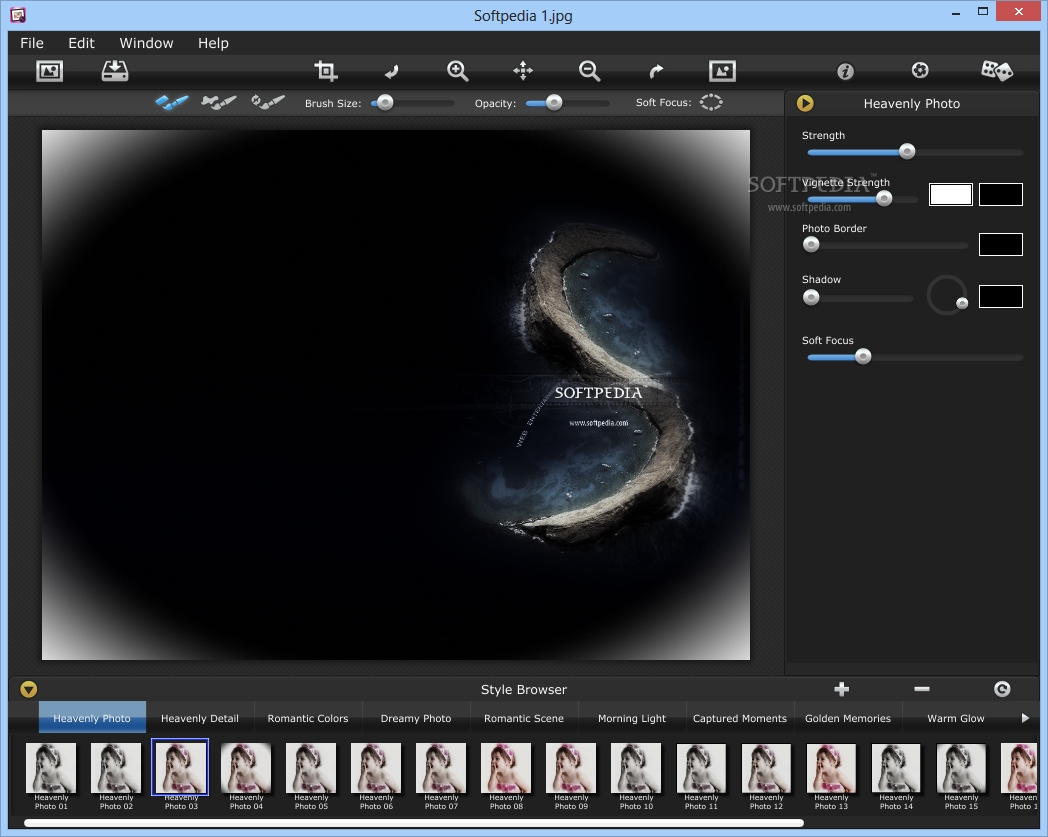The image size is (1048, 837).
Task: Click the zoom out magnifier
Action: tap(589, 71)
